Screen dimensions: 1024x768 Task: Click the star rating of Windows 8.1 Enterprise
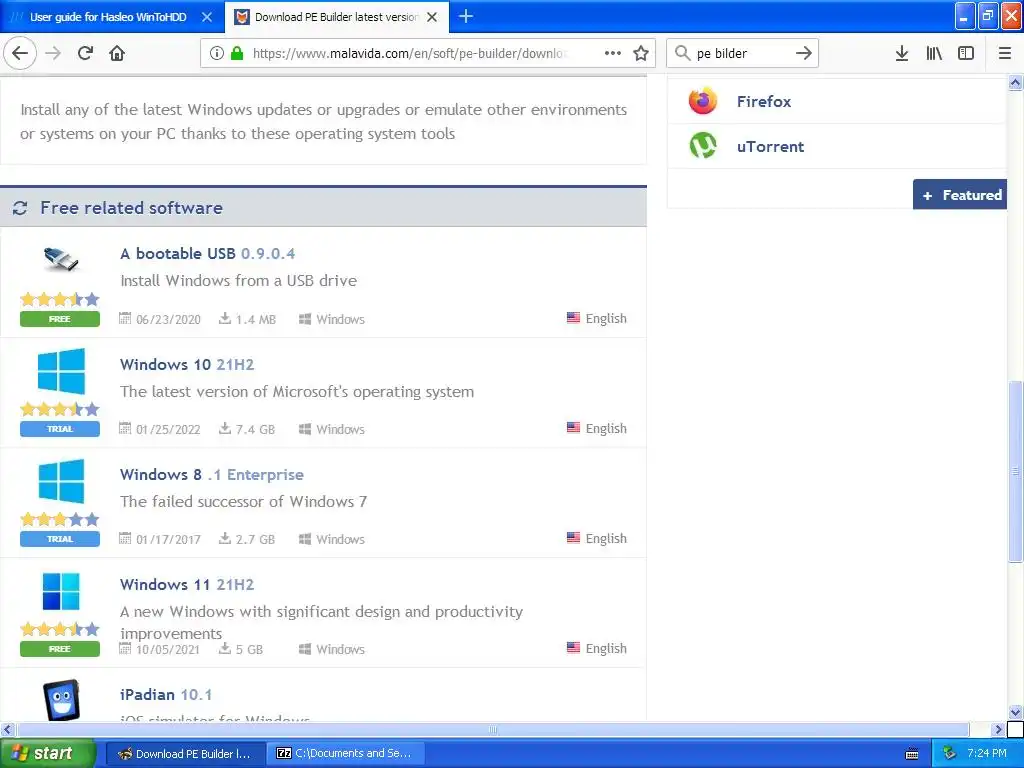pyautogui.click(x=59, y=520)
